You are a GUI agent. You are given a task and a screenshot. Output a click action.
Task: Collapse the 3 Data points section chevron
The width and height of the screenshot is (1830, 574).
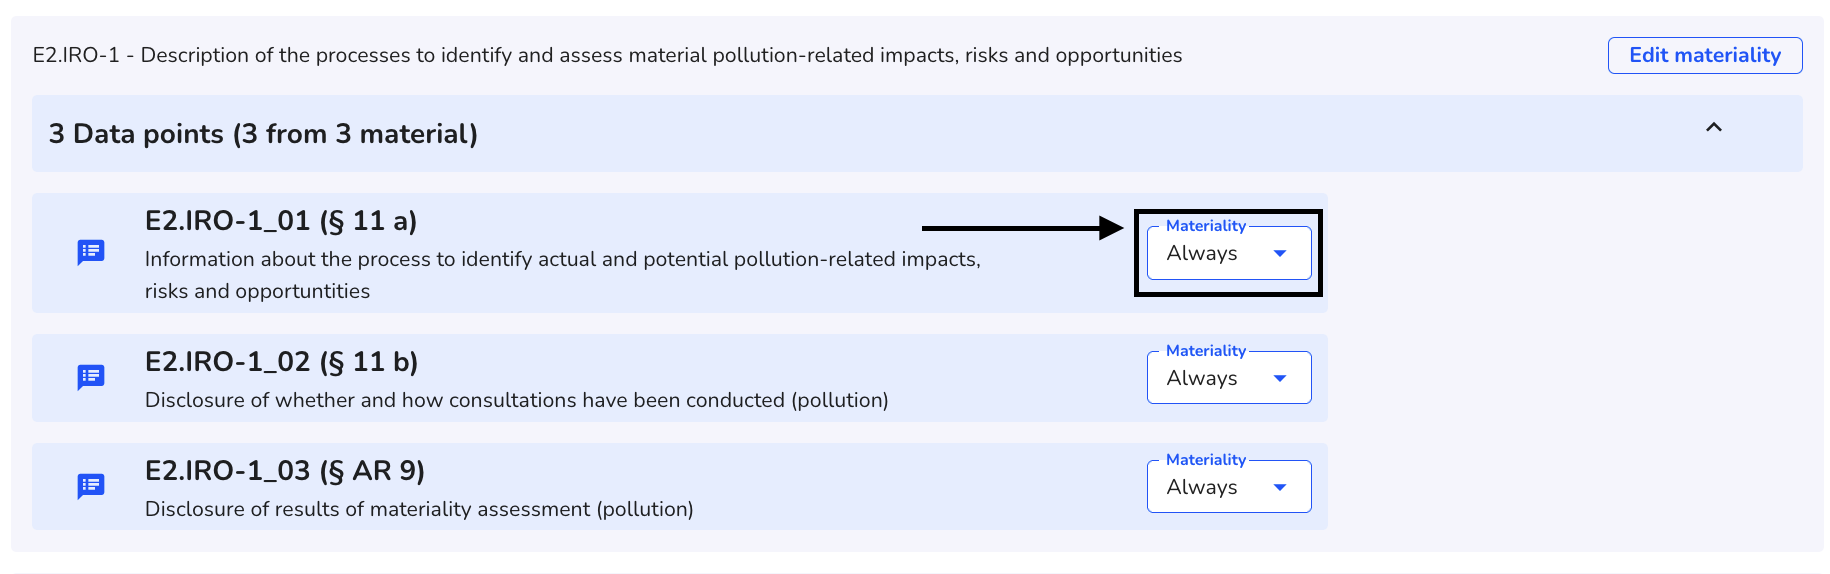click(1713, 127)
